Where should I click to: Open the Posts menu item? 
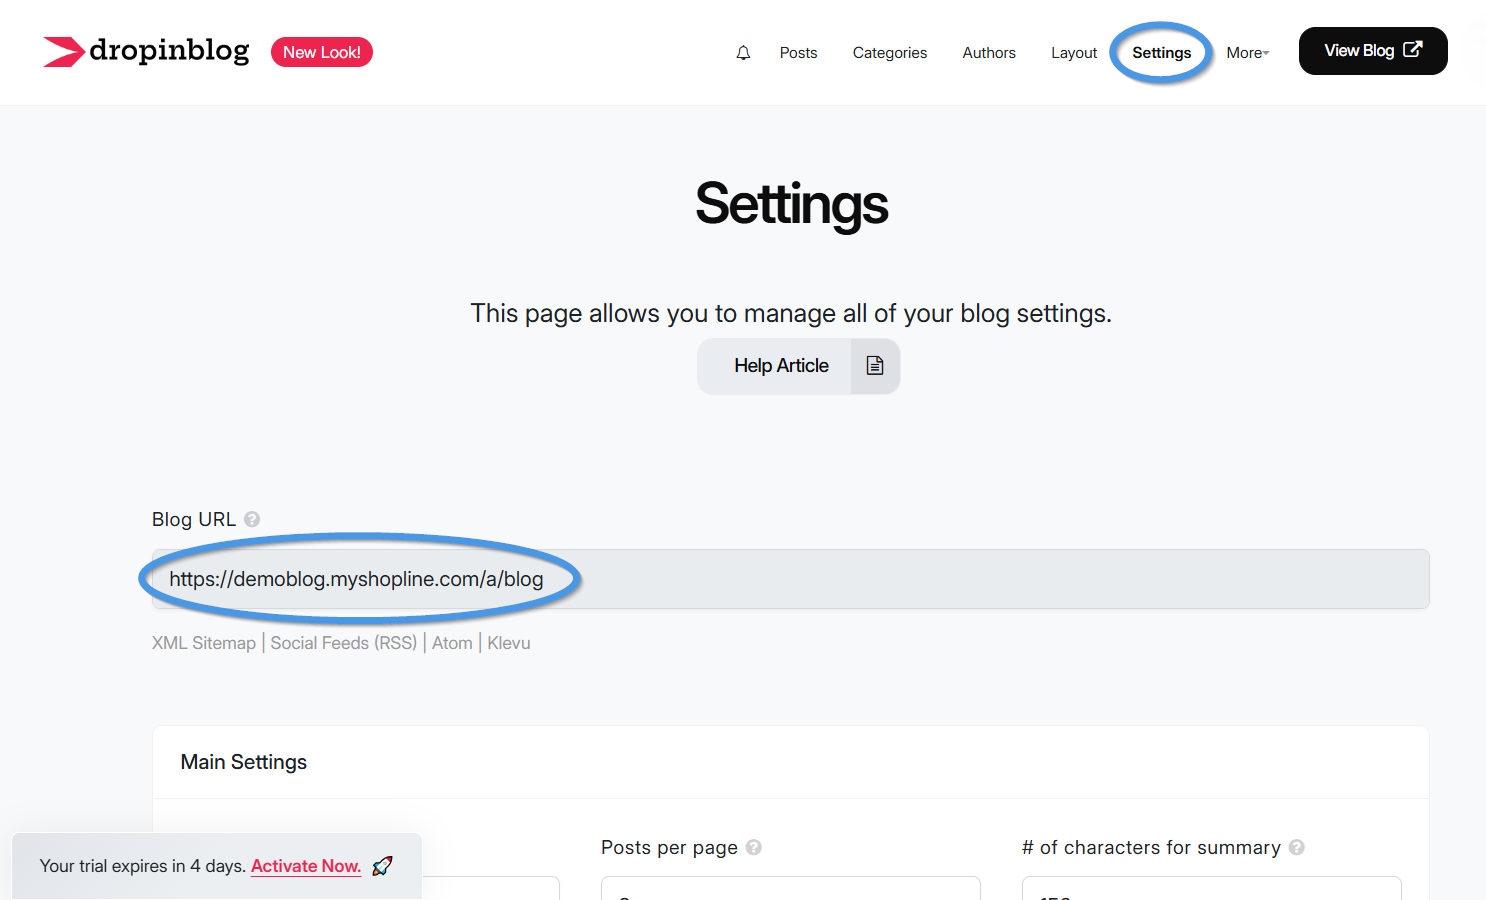click(798, 53)
